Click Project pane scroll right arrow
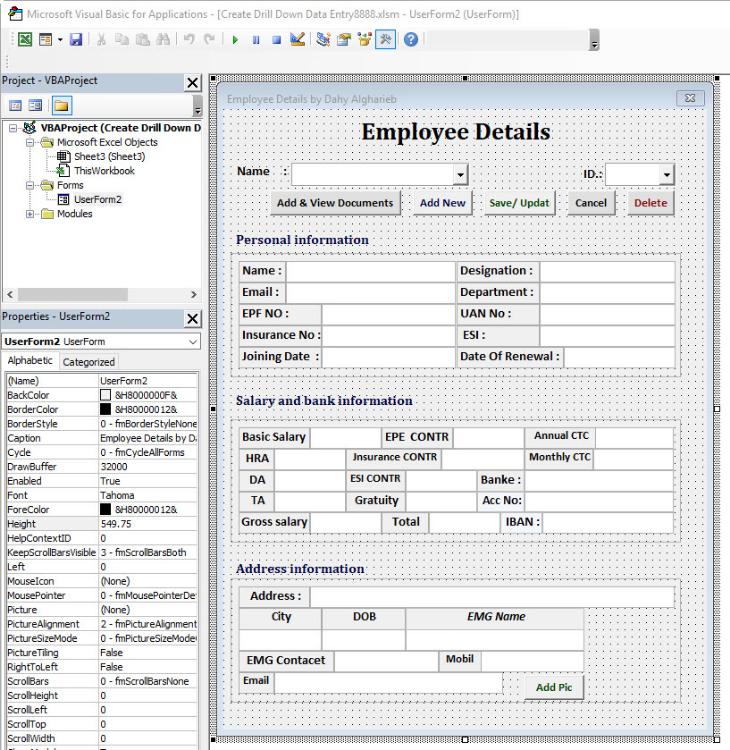 coord(193,294)
